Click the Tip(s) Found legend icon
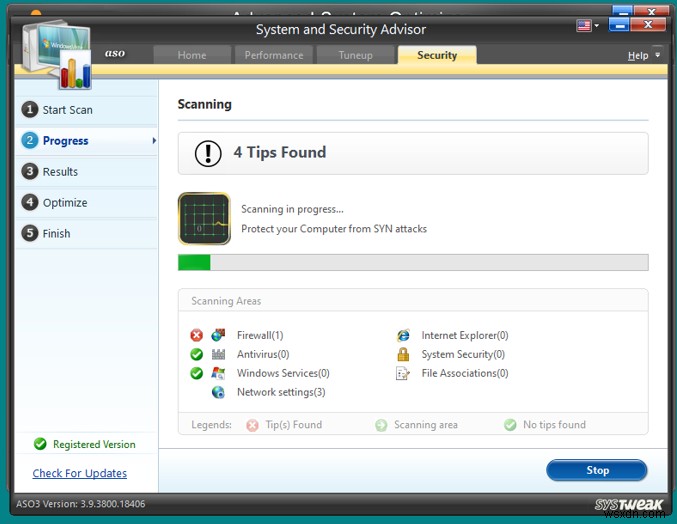The image size is (677, 524). [x=252, y=425]
